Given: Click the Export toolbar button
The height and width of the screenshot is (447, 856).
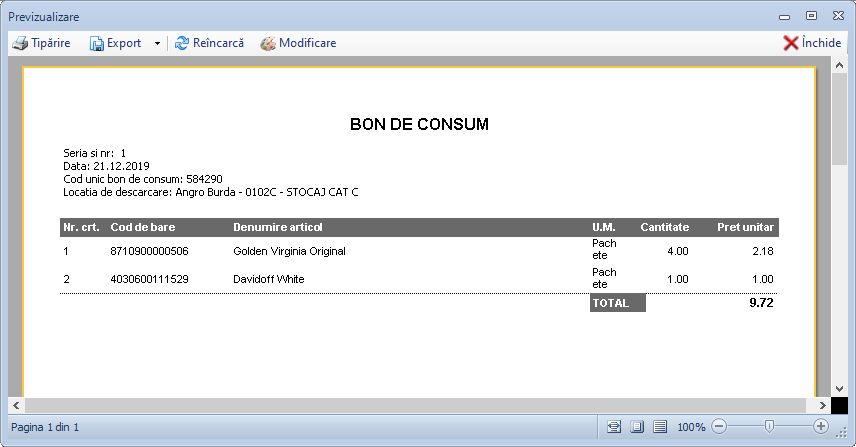Looking at the screenshot, I should (x=115, y=44).
